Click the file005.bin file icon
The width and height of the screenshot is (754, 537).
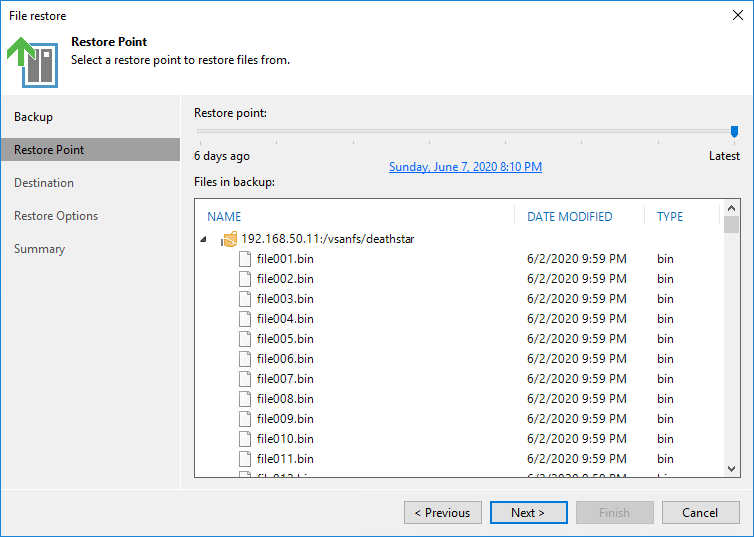click(245, 339)
